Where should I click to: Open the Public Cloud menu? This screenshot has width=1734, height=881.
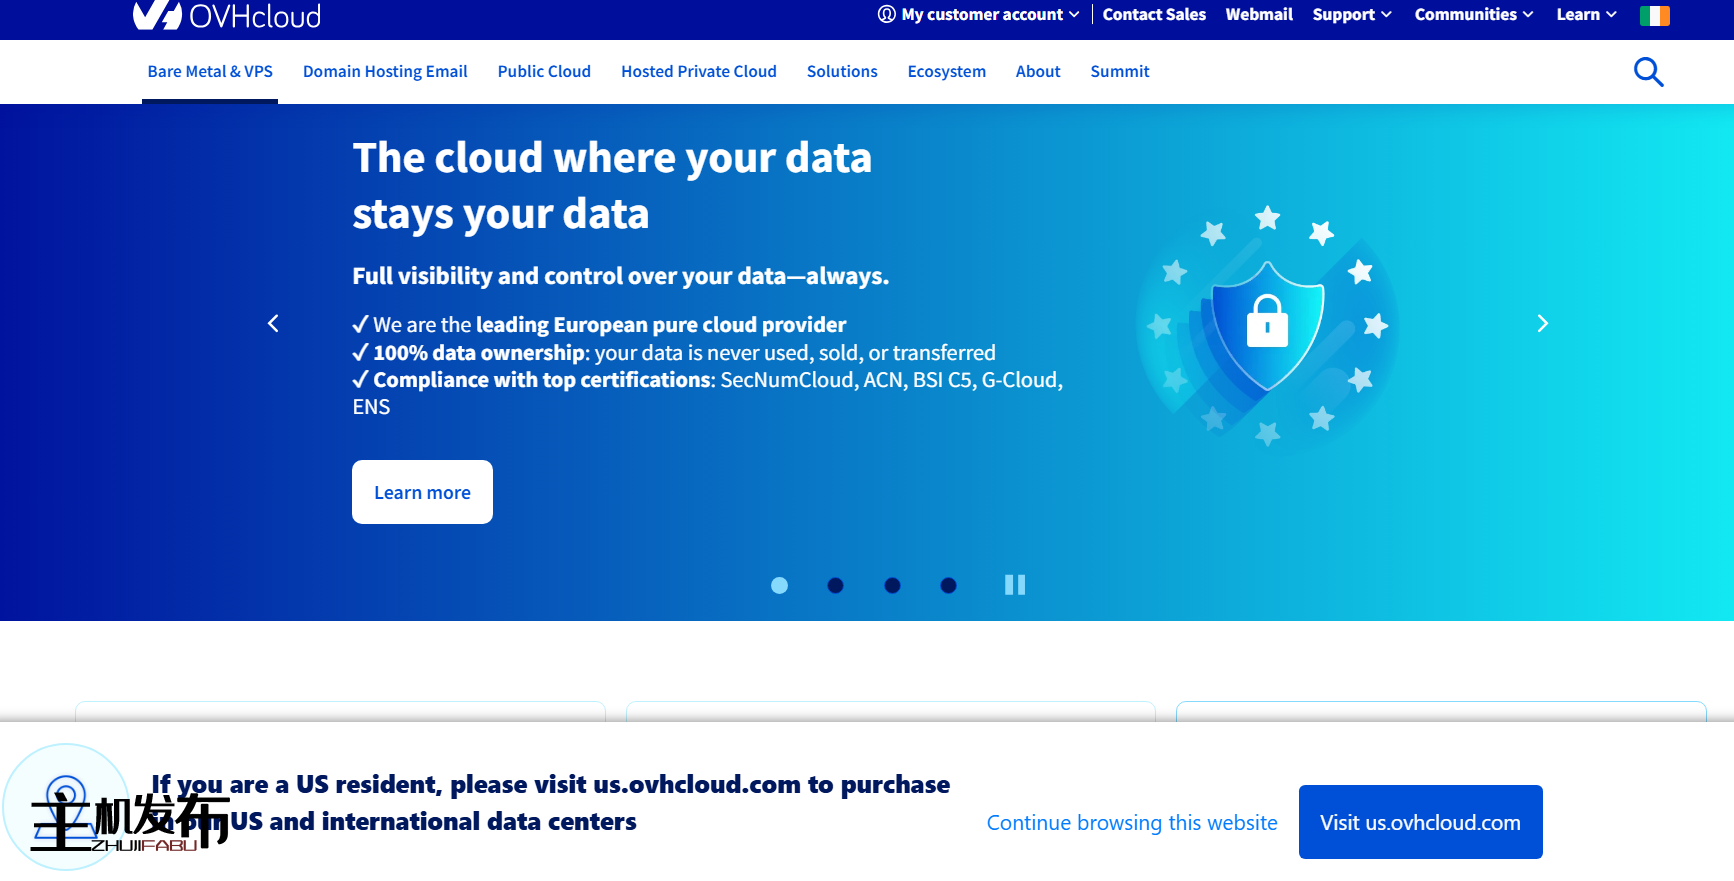click(544, 72)
